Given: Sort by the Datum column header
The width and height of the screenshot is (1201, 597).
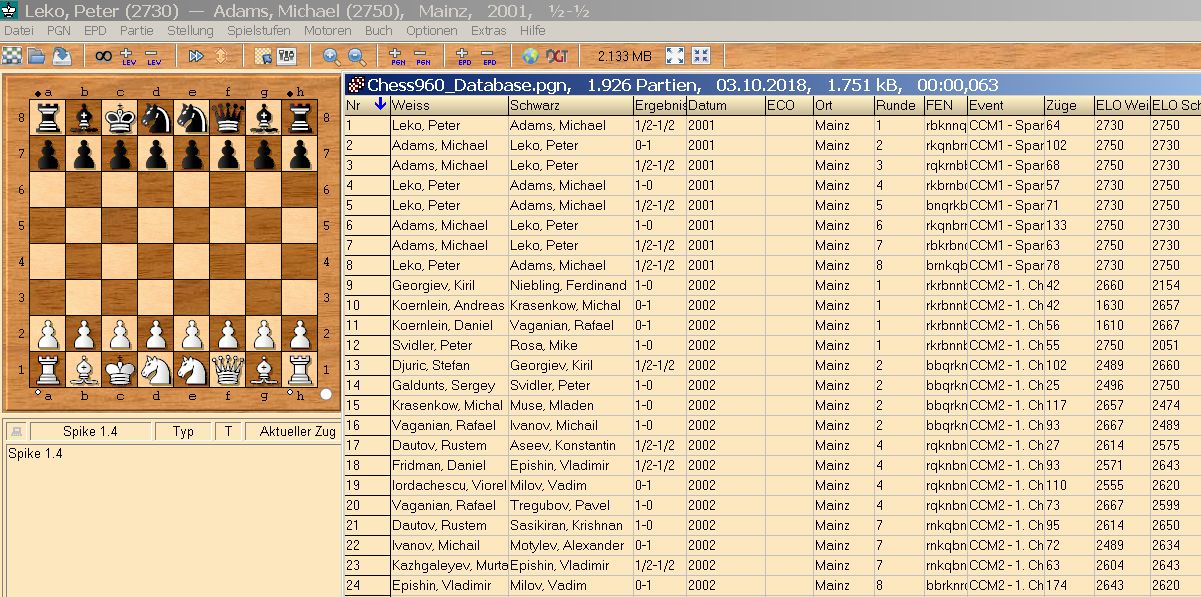Looking at the screenshot, I should 725,105.
